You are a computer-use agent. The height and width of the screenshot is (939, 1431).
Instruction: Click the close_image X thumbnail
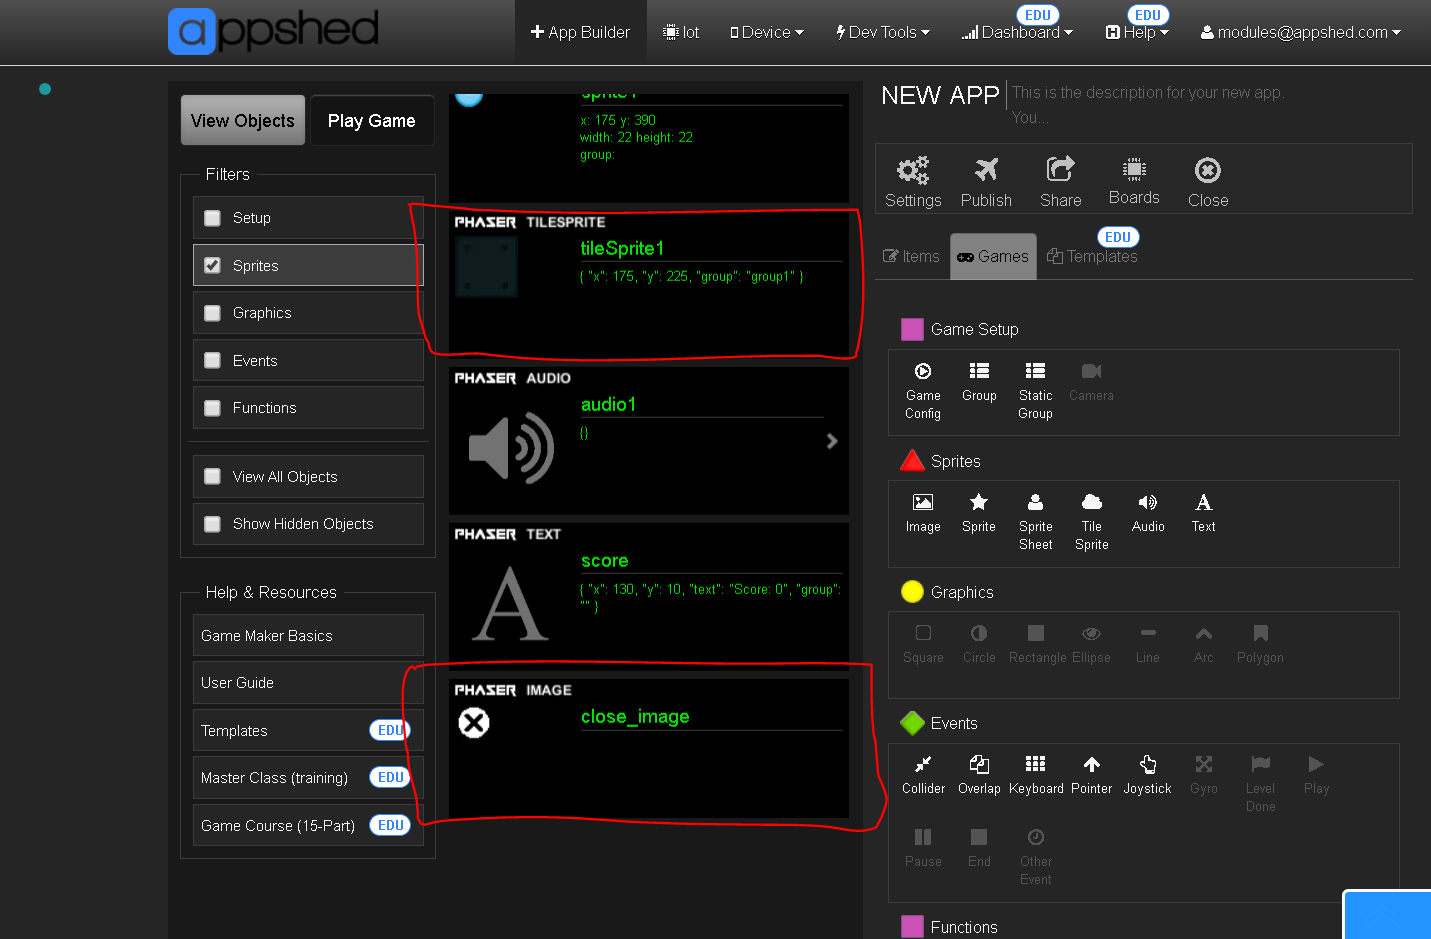click(x=474, y=722)
